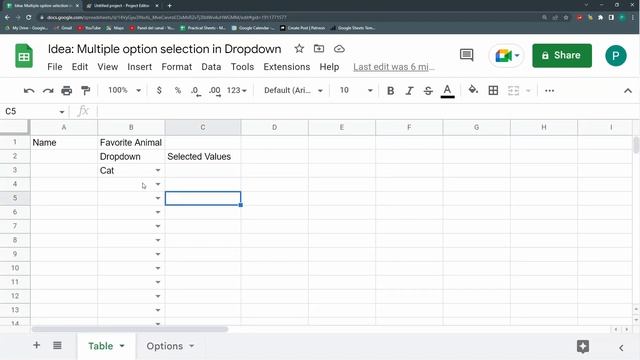Open the Insert menu
This screenshot has height=360, width=640.
(x=140, y=67)
